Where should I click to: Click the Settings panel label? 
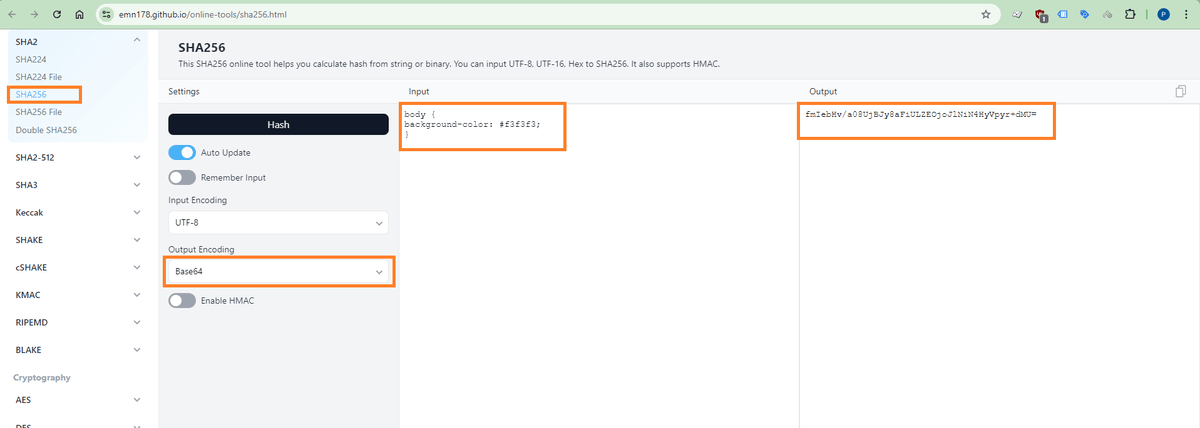184,91
